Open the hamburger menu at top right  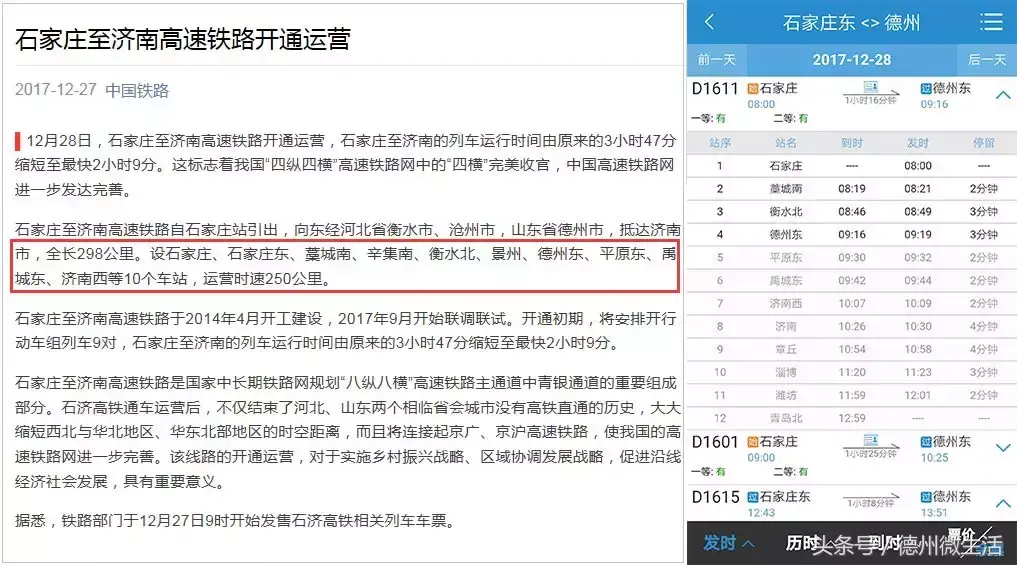pos(991,22)
